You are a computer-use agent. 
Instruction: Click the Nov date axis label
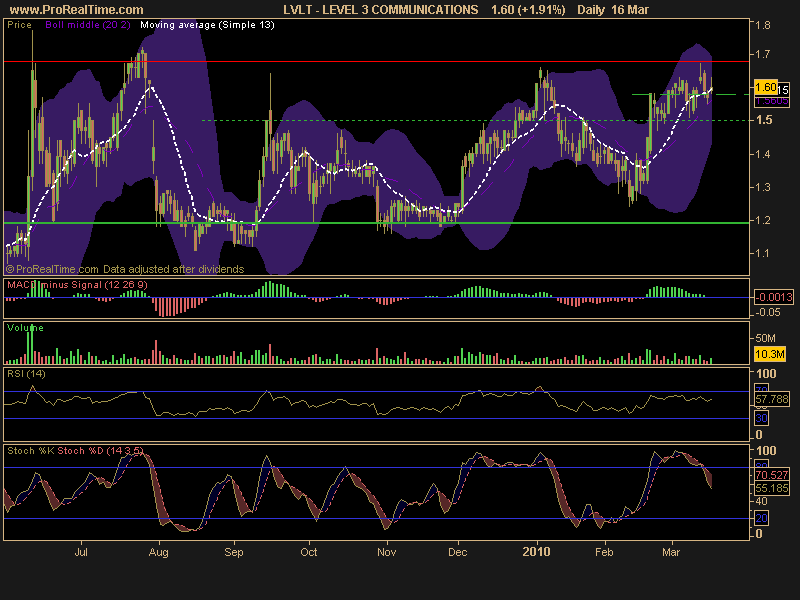(x=386, y=552)
